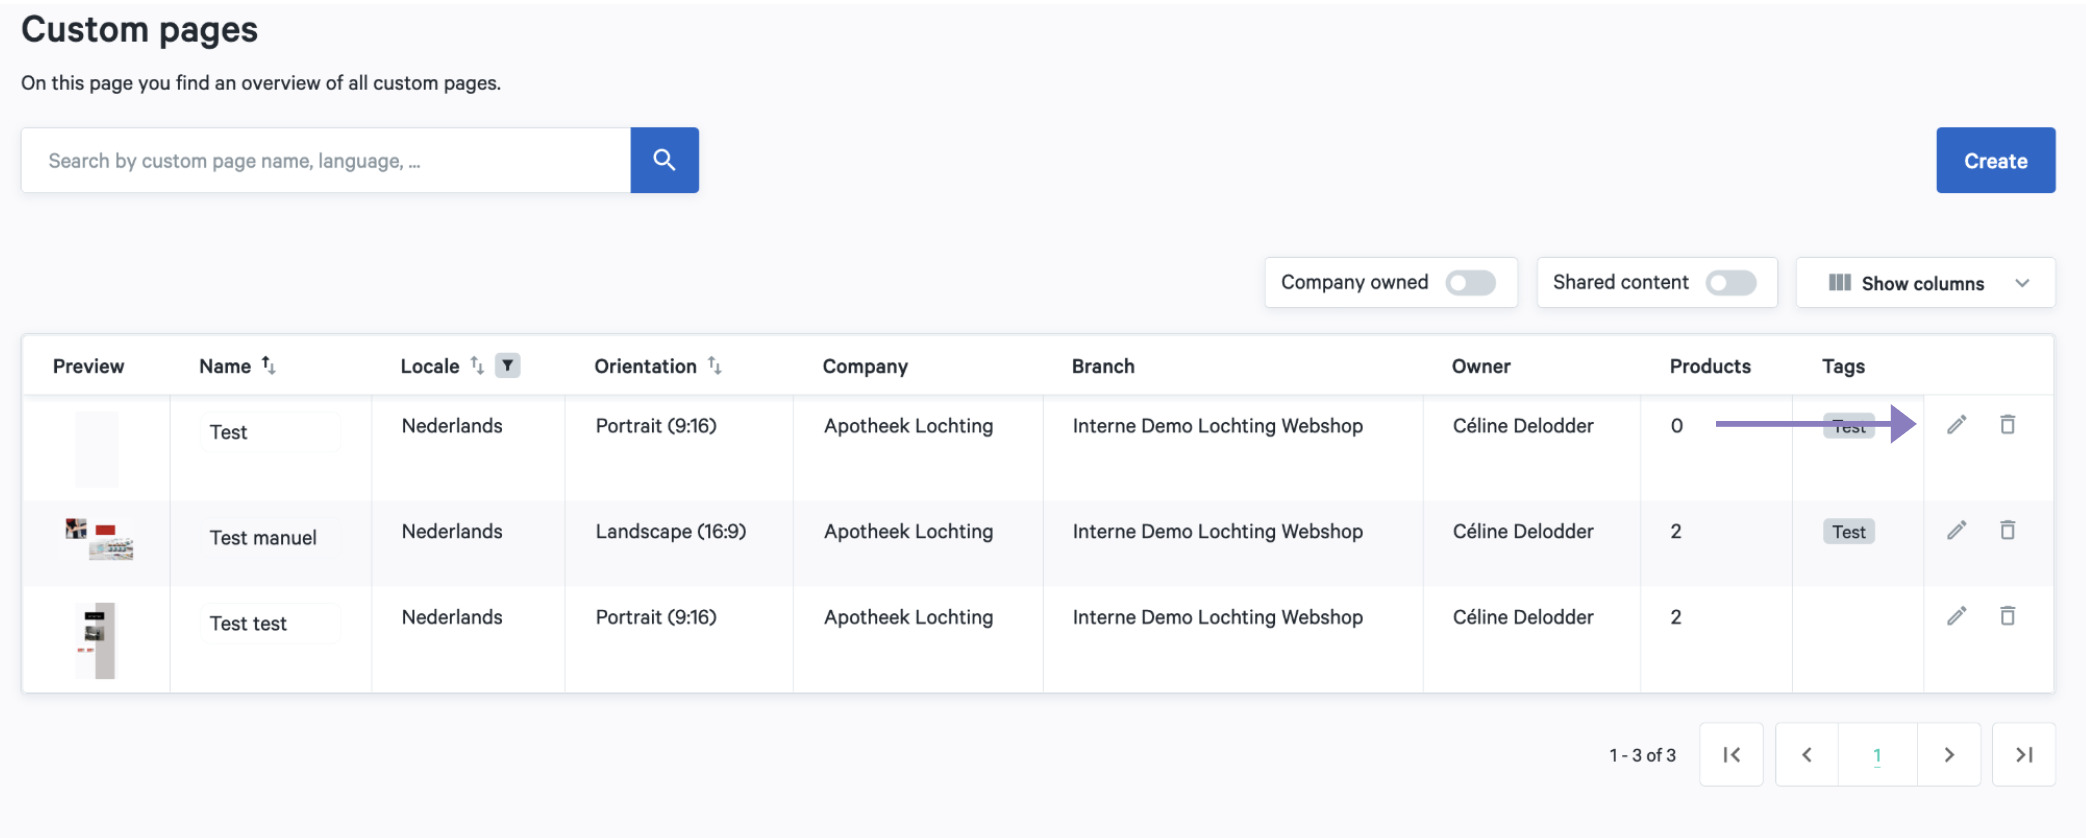Delete Test manuel page with trash icon
This screenshot has width=2086, height=838.
pyautogui.click(x=2007, y=530)
